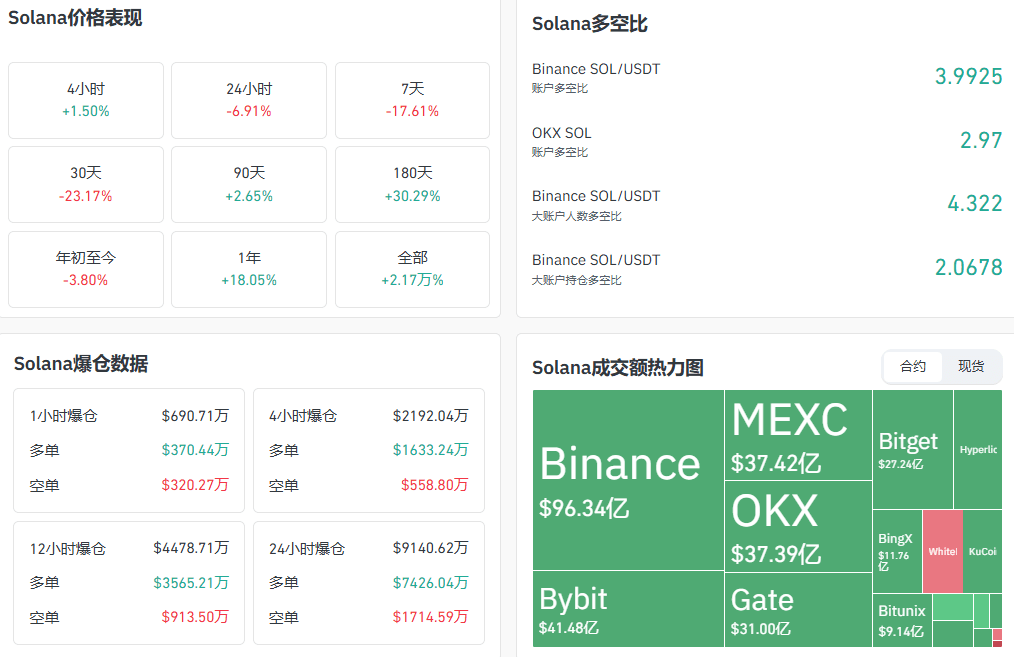Viewport: 1014px width, 657px height.
Task: Select the Bitget heatmap tile
Action: pos(912,449)
